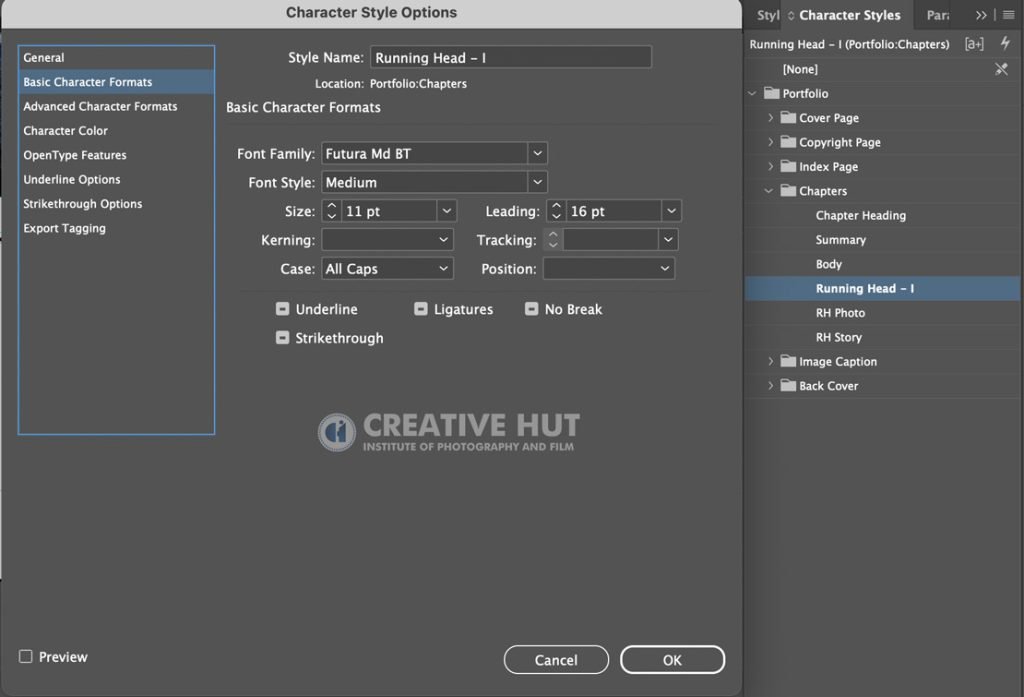The height and width of the screenshot is (697, 1024).
Task: Click the Back Cover folder icon
Action: click(788, 385)
